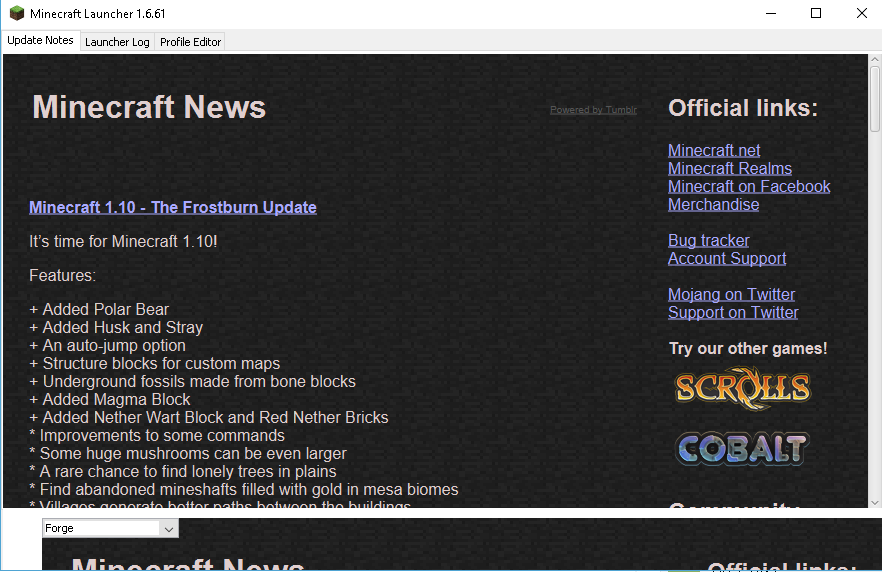The height and width of the screenshot is (572, 882).
Task: Click 'Some huge mushrooms can be even larger'
Action: 188,453
